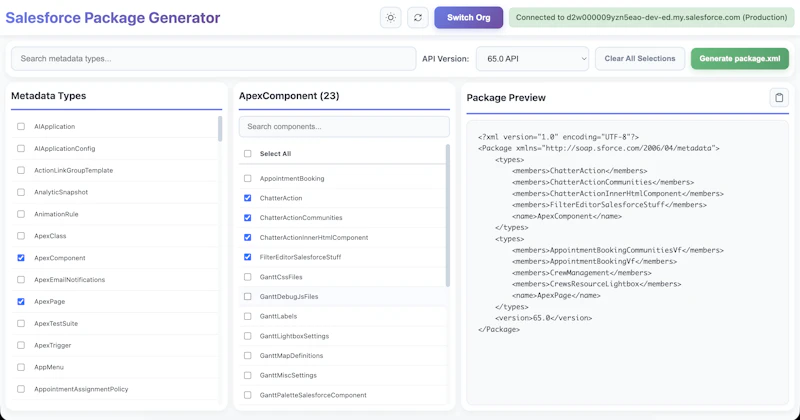
Task: Focus the Search components field
Action: pyautogui.click(x=344, y=127)
